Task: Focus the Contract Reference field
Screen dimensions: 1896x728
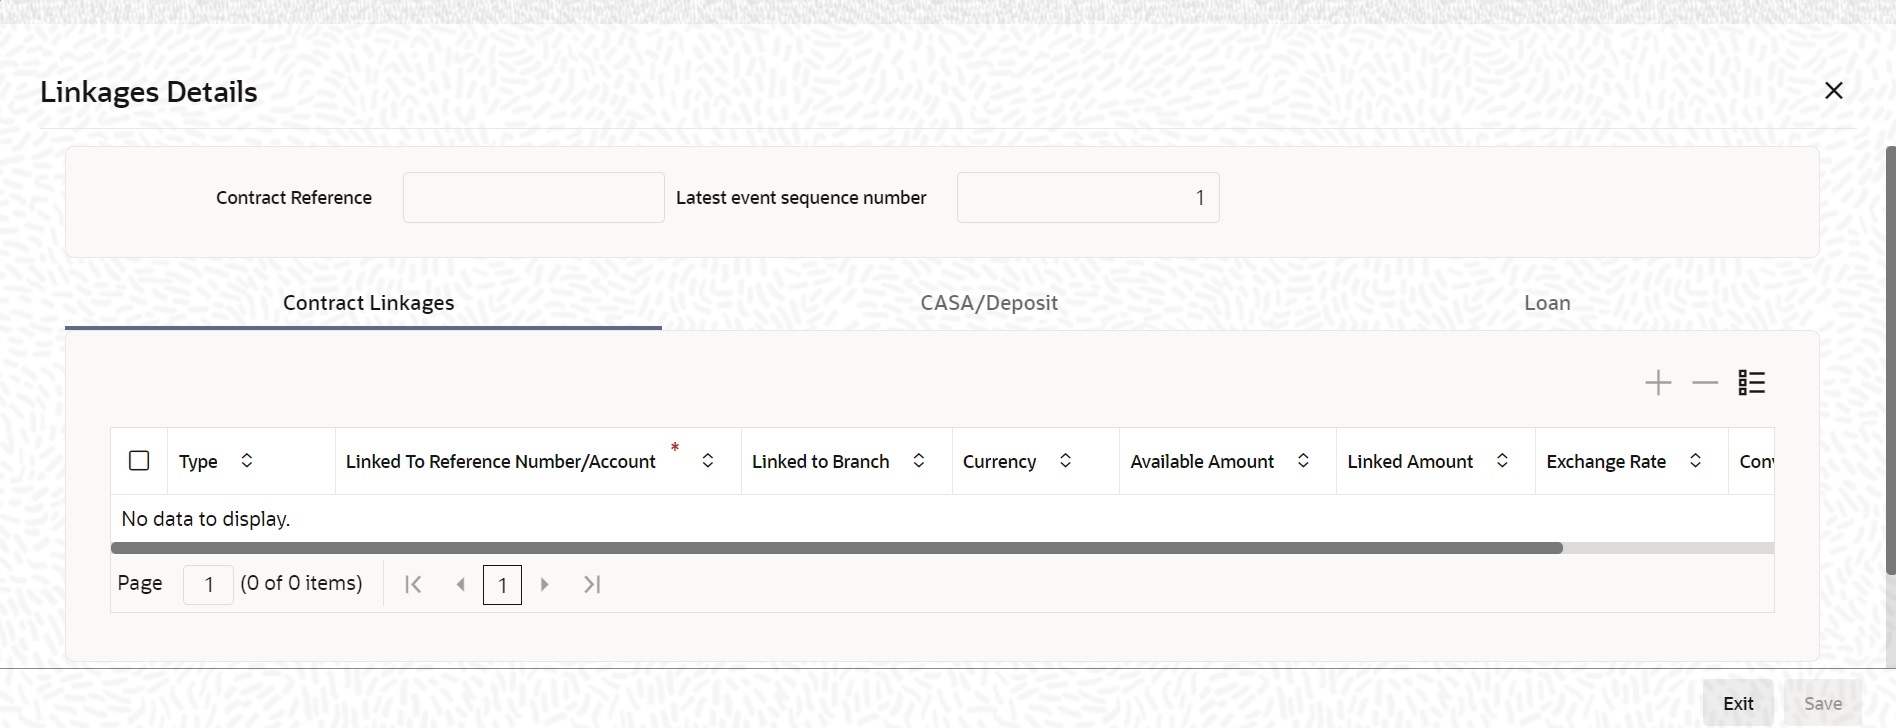Action: pos(534,197)
